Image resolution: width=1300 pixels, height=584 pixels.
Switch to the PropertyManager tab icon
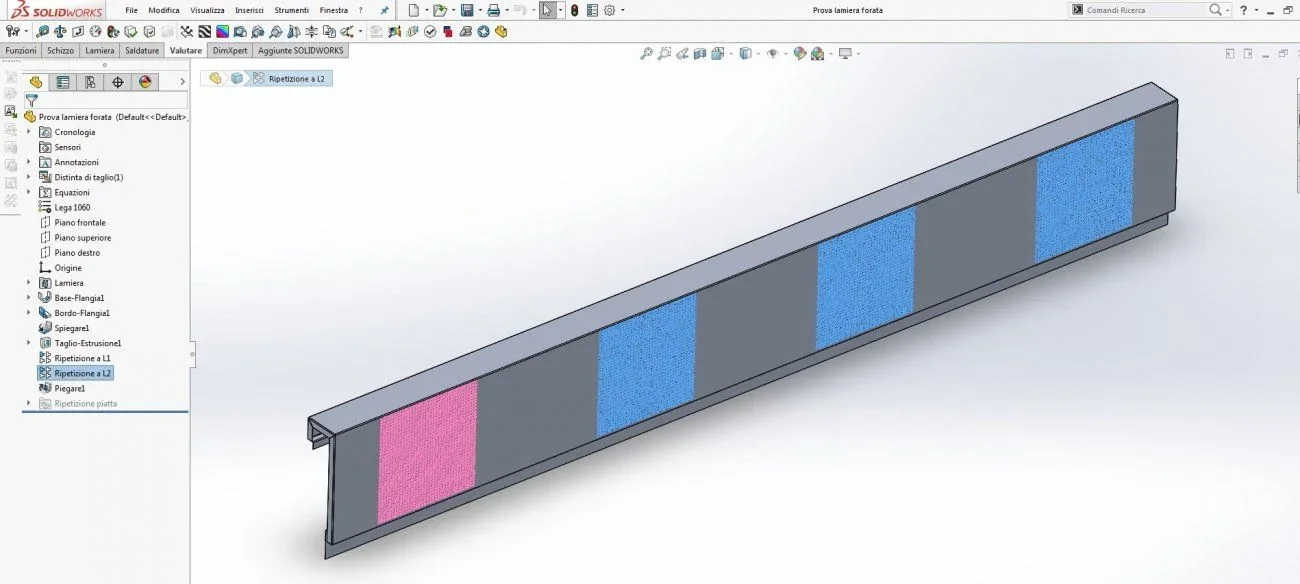(63, 82)
